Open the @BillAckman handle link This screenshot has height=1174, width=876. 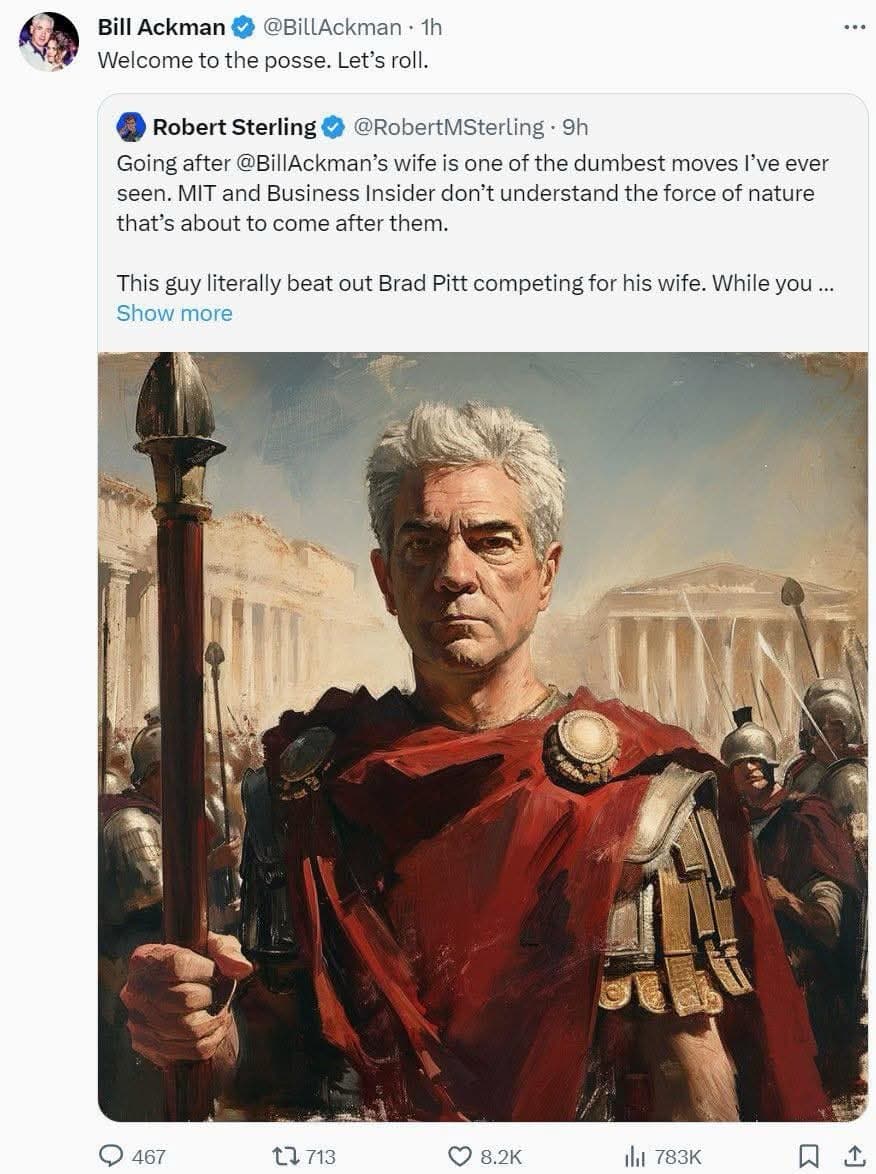[x=332, y=28]
